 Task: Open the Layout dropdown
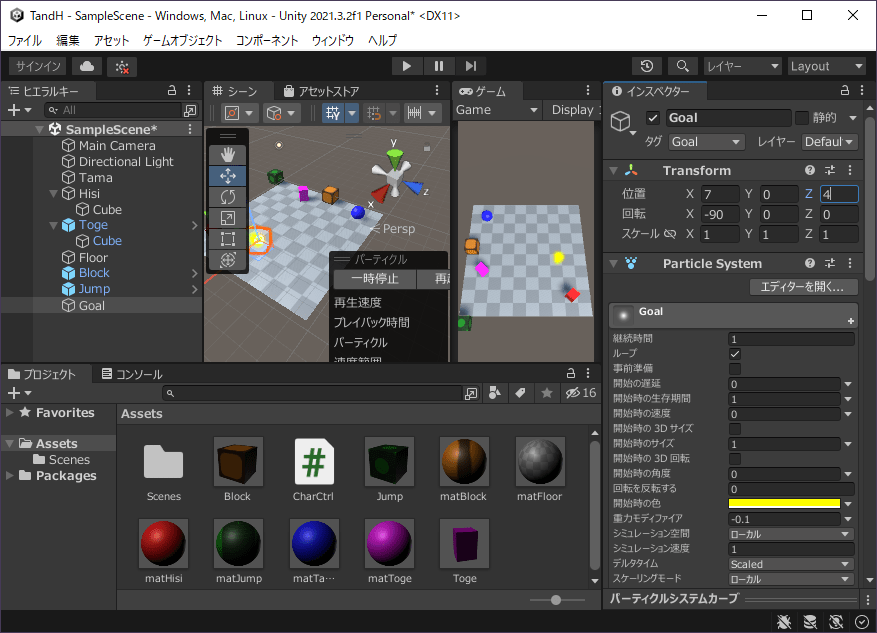825,66
